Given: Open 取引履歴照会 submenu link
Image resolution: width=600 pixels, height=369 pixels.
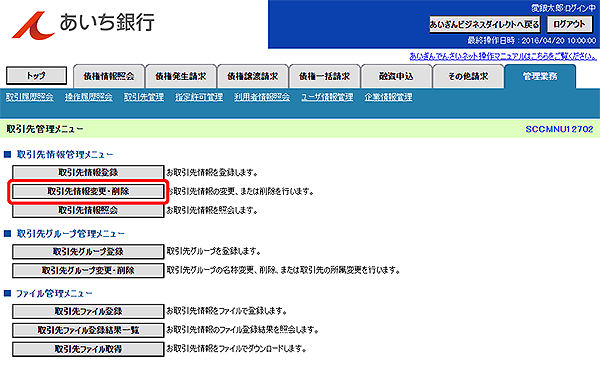Looking at the screenshot, I should click(x=29, y=97).
